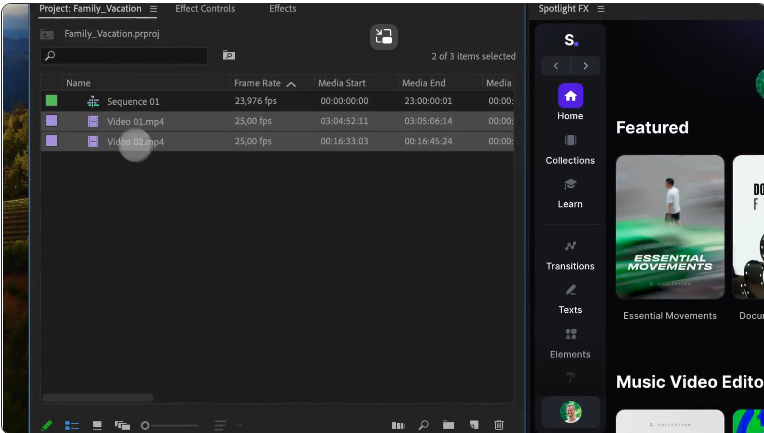Viewport: 764px width, 433px height.
Task: Switch to Freeform View in Project panel
Action: (122, 425)
